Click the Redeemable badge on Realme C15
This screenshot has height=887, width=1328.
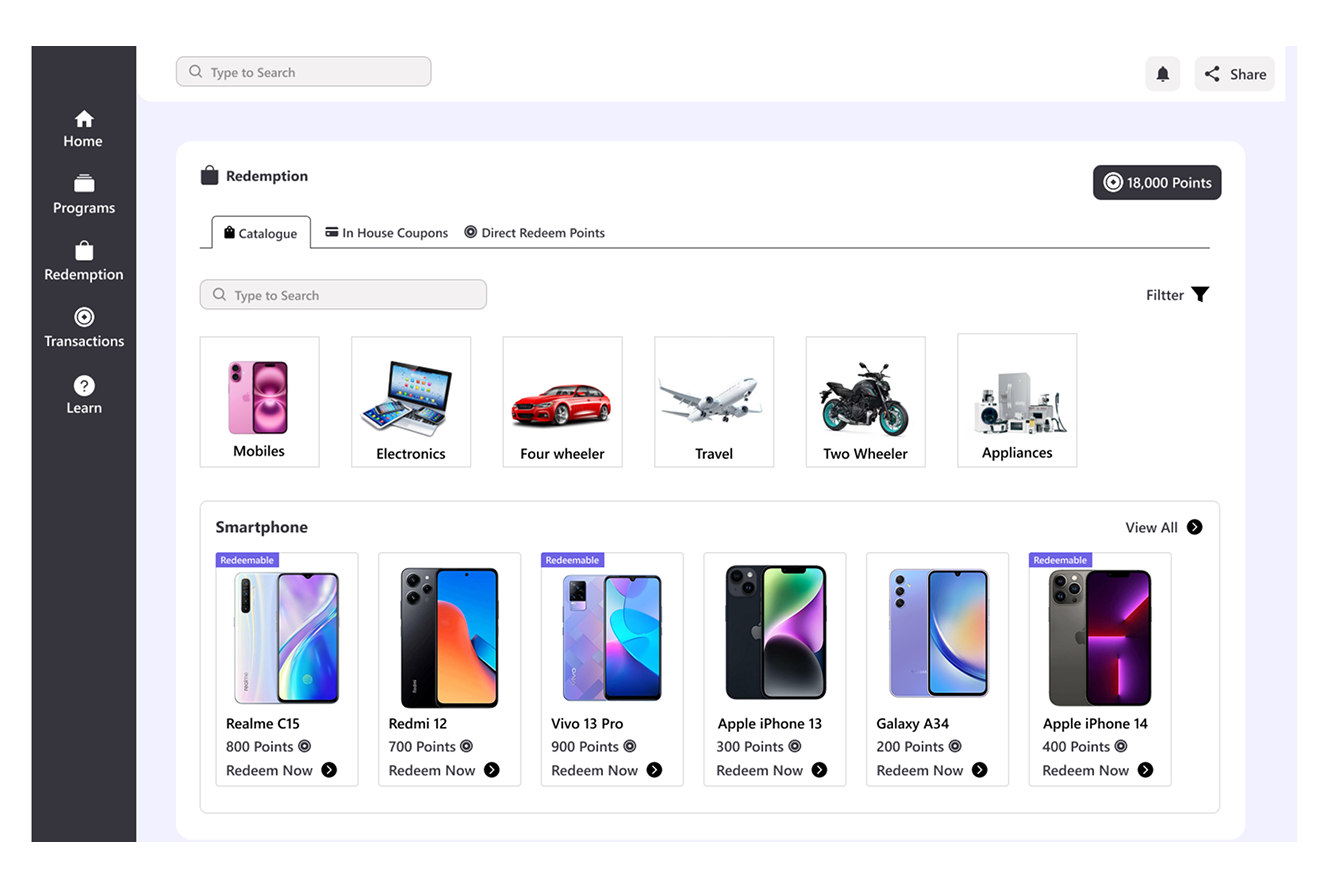point(247,560)
